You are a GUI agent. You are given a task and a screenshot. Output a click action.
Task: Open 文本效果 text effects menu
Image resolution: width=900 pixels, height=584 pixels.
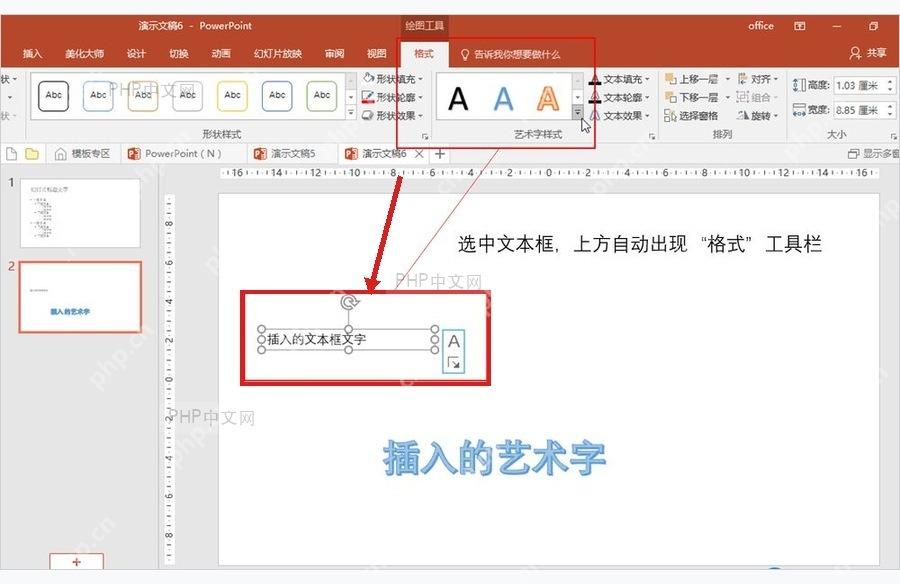619,115
